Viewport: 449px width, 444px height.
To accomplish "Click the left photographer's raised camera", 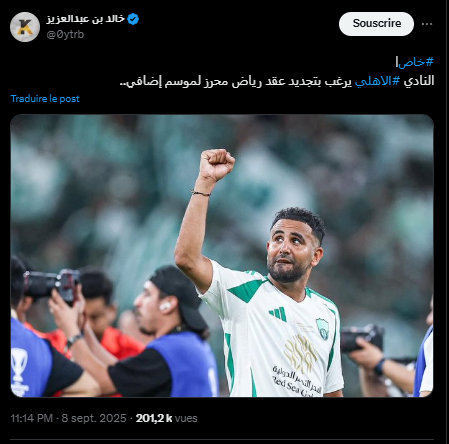I will (51, 284).
